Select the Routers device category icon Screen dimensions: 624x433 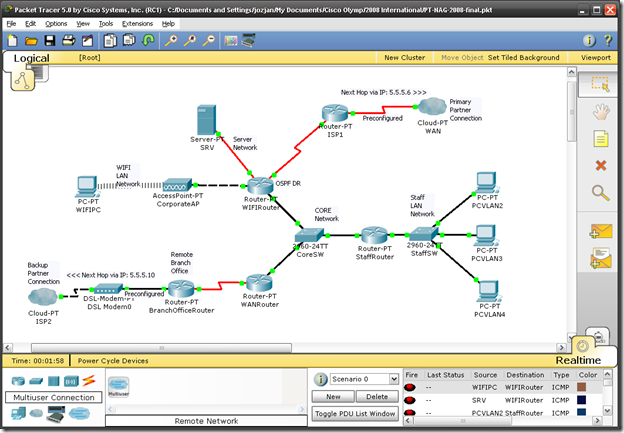[x=18, y=381]
